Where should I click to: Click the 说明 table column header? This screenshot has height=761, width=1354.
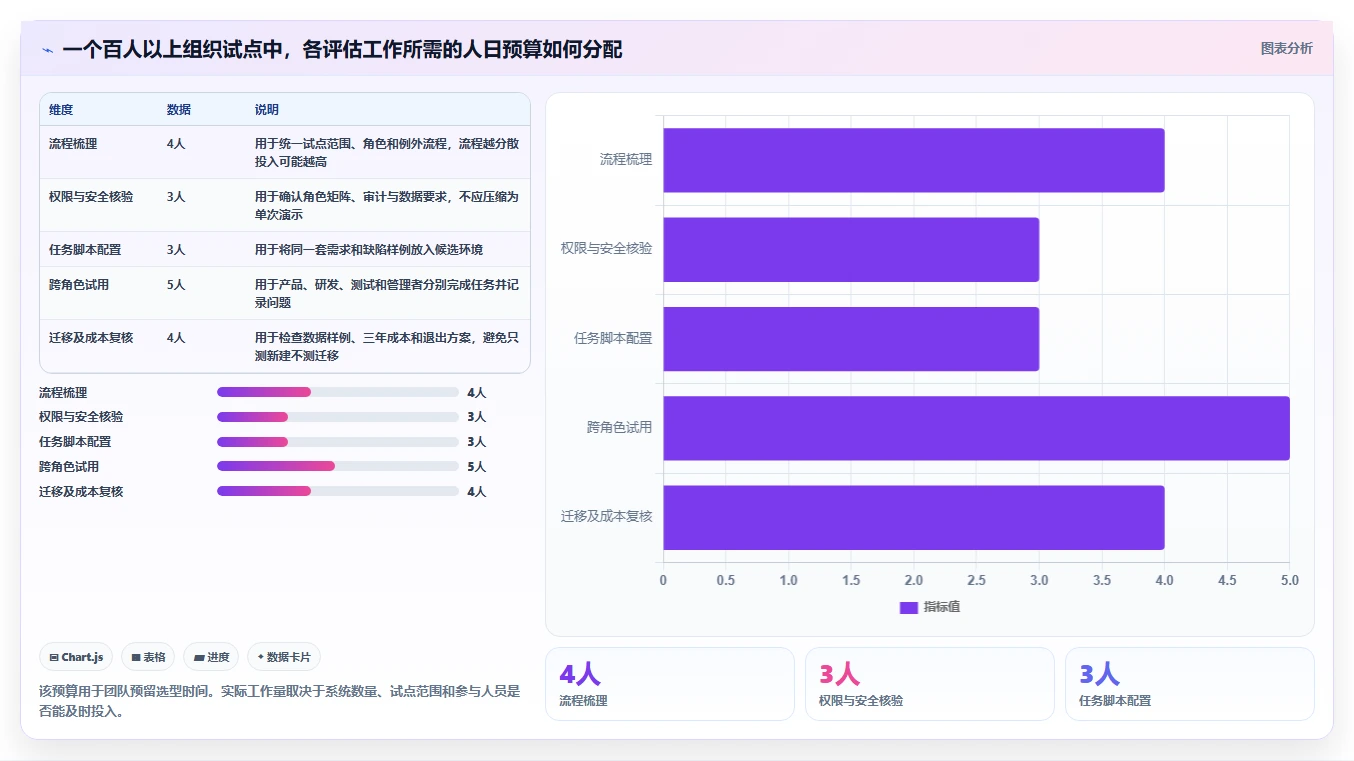point(267,110)
